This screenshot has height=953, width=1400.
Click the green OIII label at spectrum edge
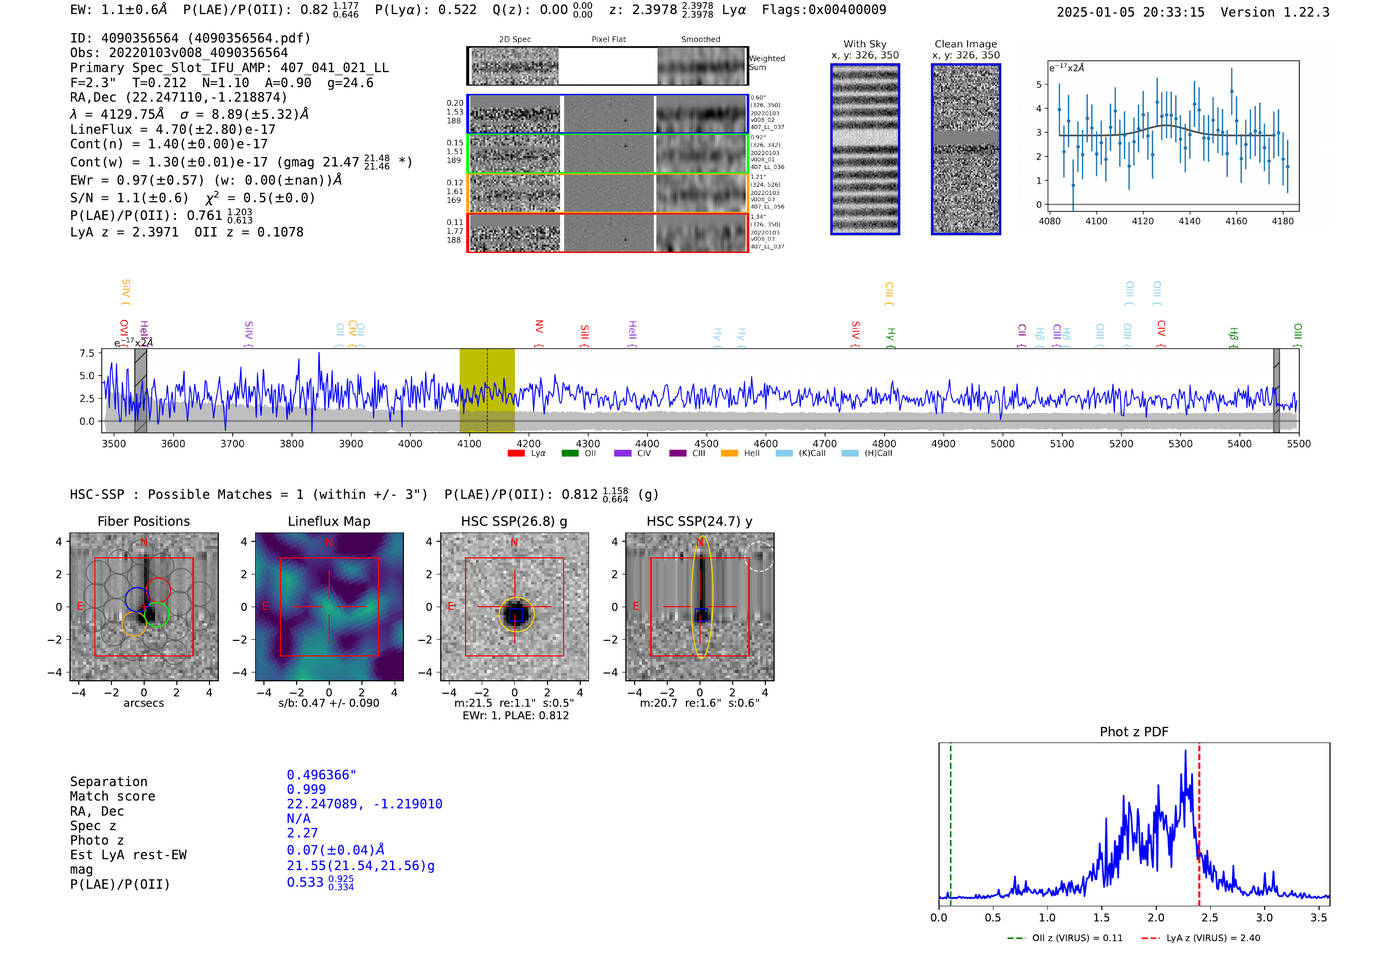point(1297,331)
